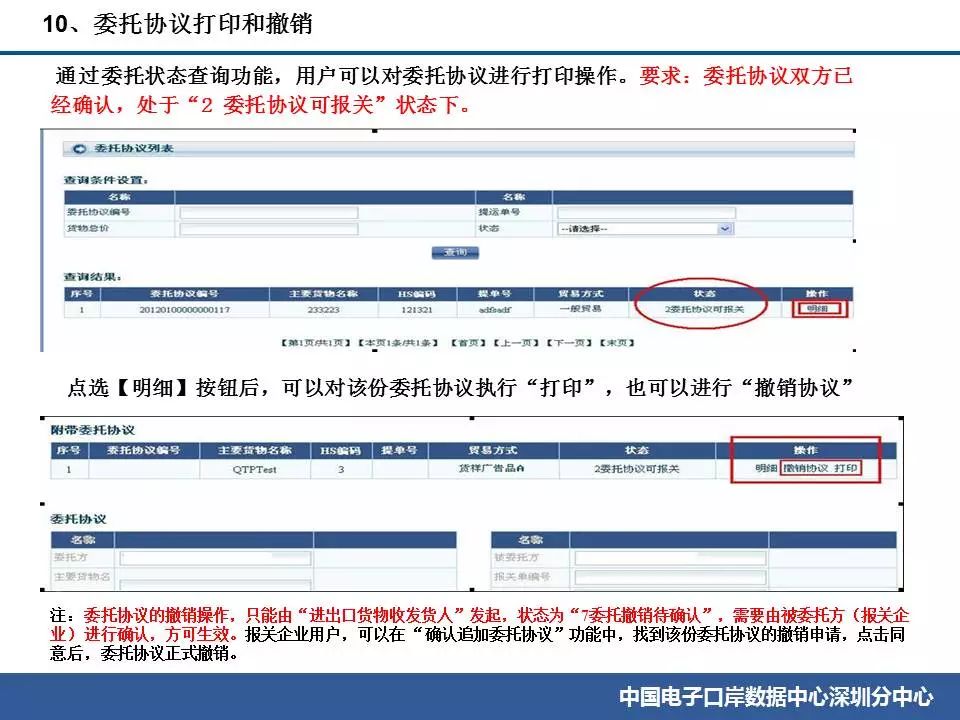Click 撤销协议 link in the attached agreement row

pyautogui.click(x=805, y=468)
